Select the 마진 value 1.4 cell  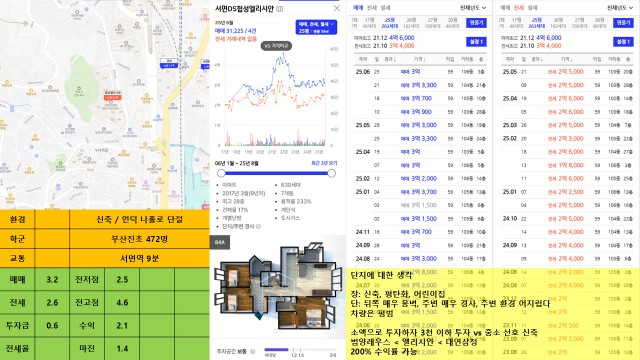(x=122, y=349)
